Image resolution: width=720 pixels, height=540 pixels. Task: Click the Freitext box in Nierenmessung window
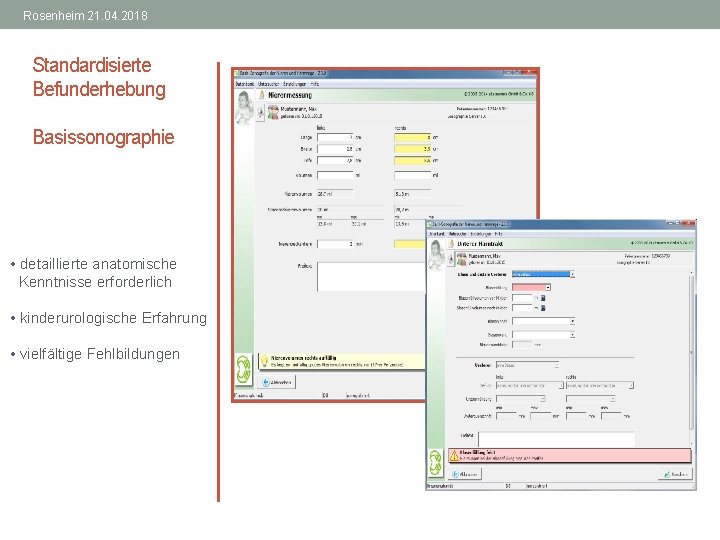click(371, 277)
